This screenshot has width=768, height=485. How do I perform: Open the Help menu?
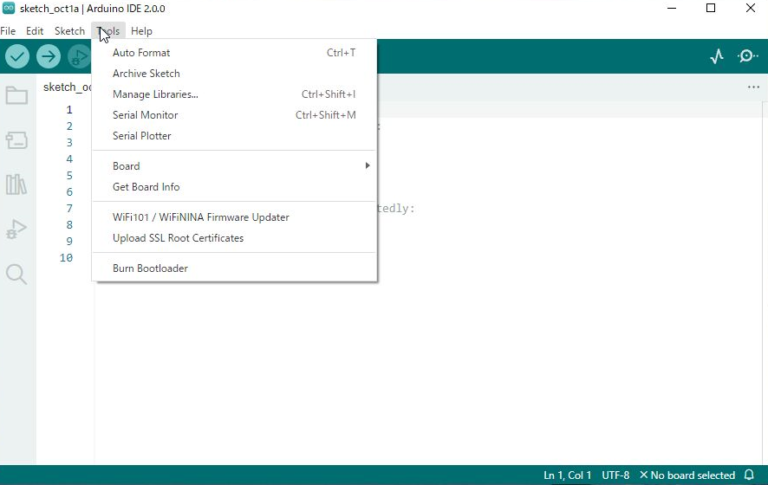(x=142, y=31)
